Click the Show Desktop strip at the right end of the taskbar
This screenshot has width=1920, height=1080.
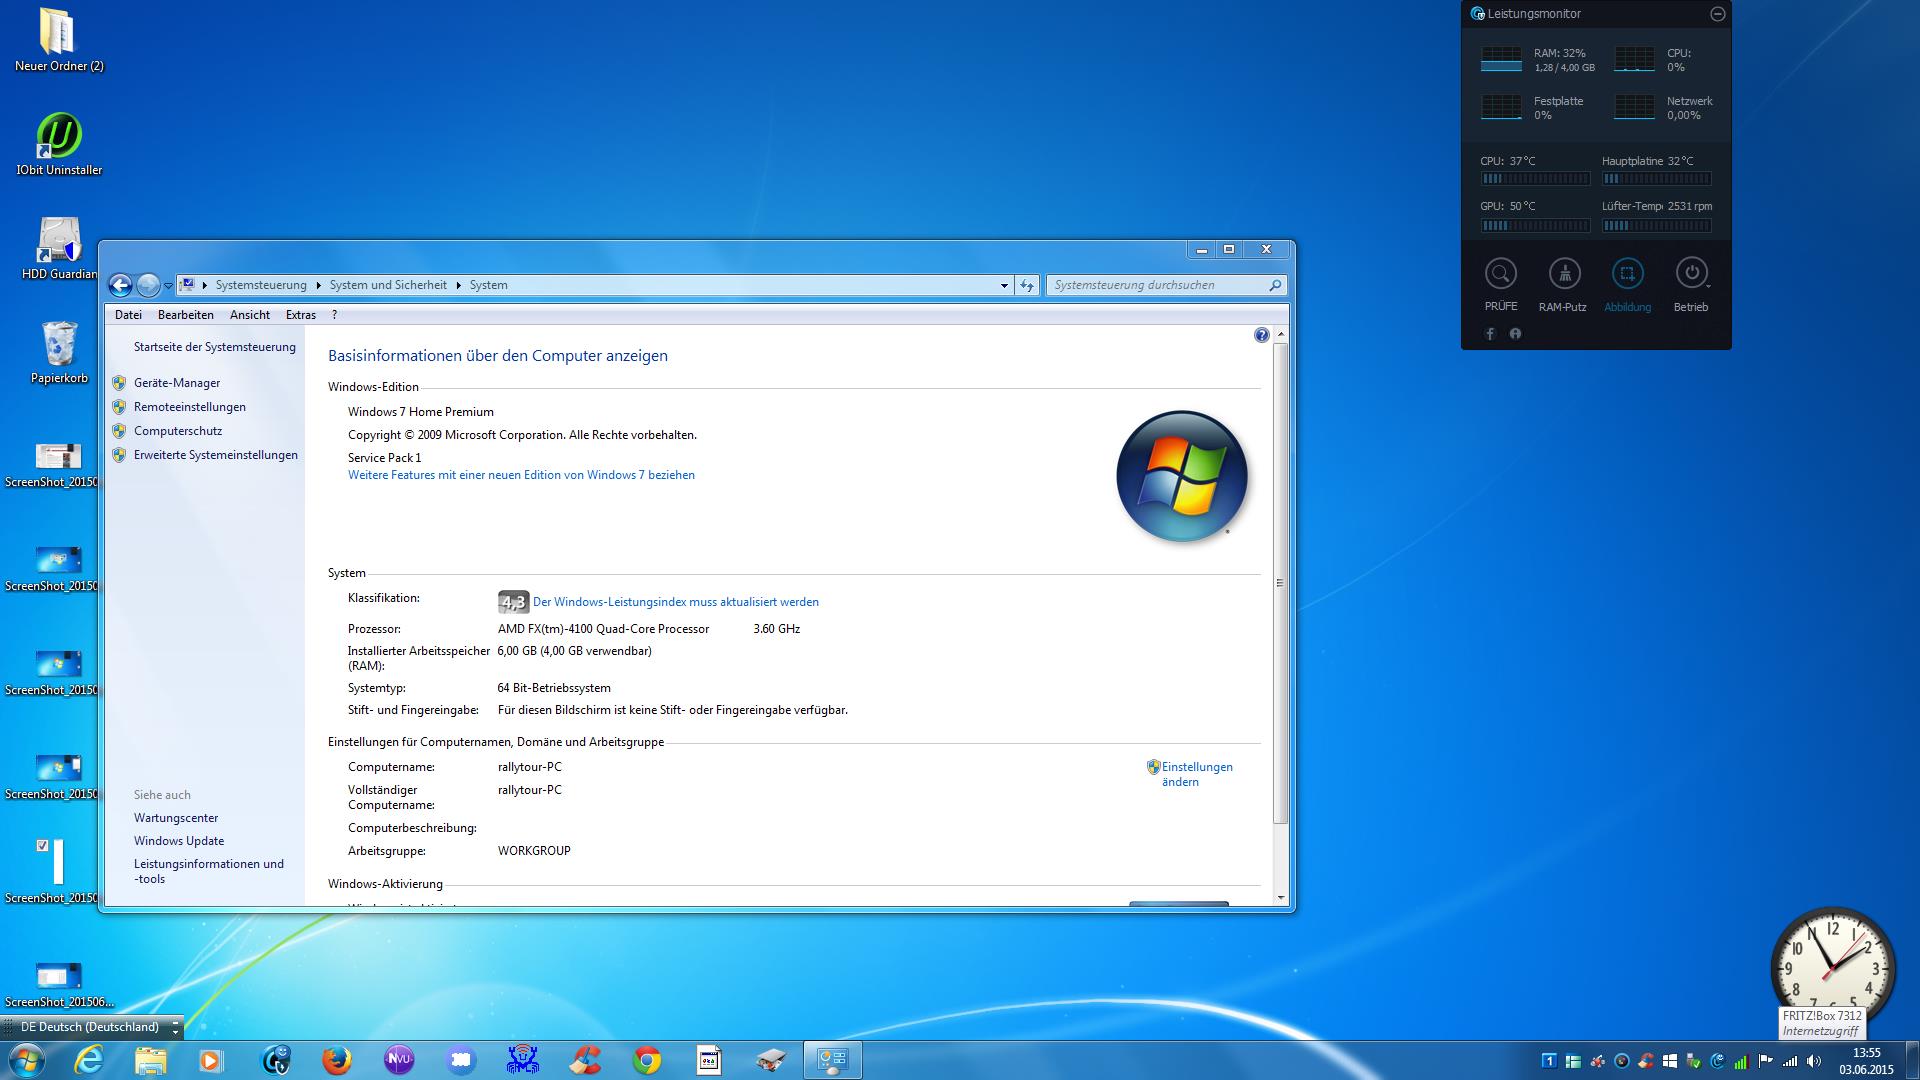(1911, 1060)
